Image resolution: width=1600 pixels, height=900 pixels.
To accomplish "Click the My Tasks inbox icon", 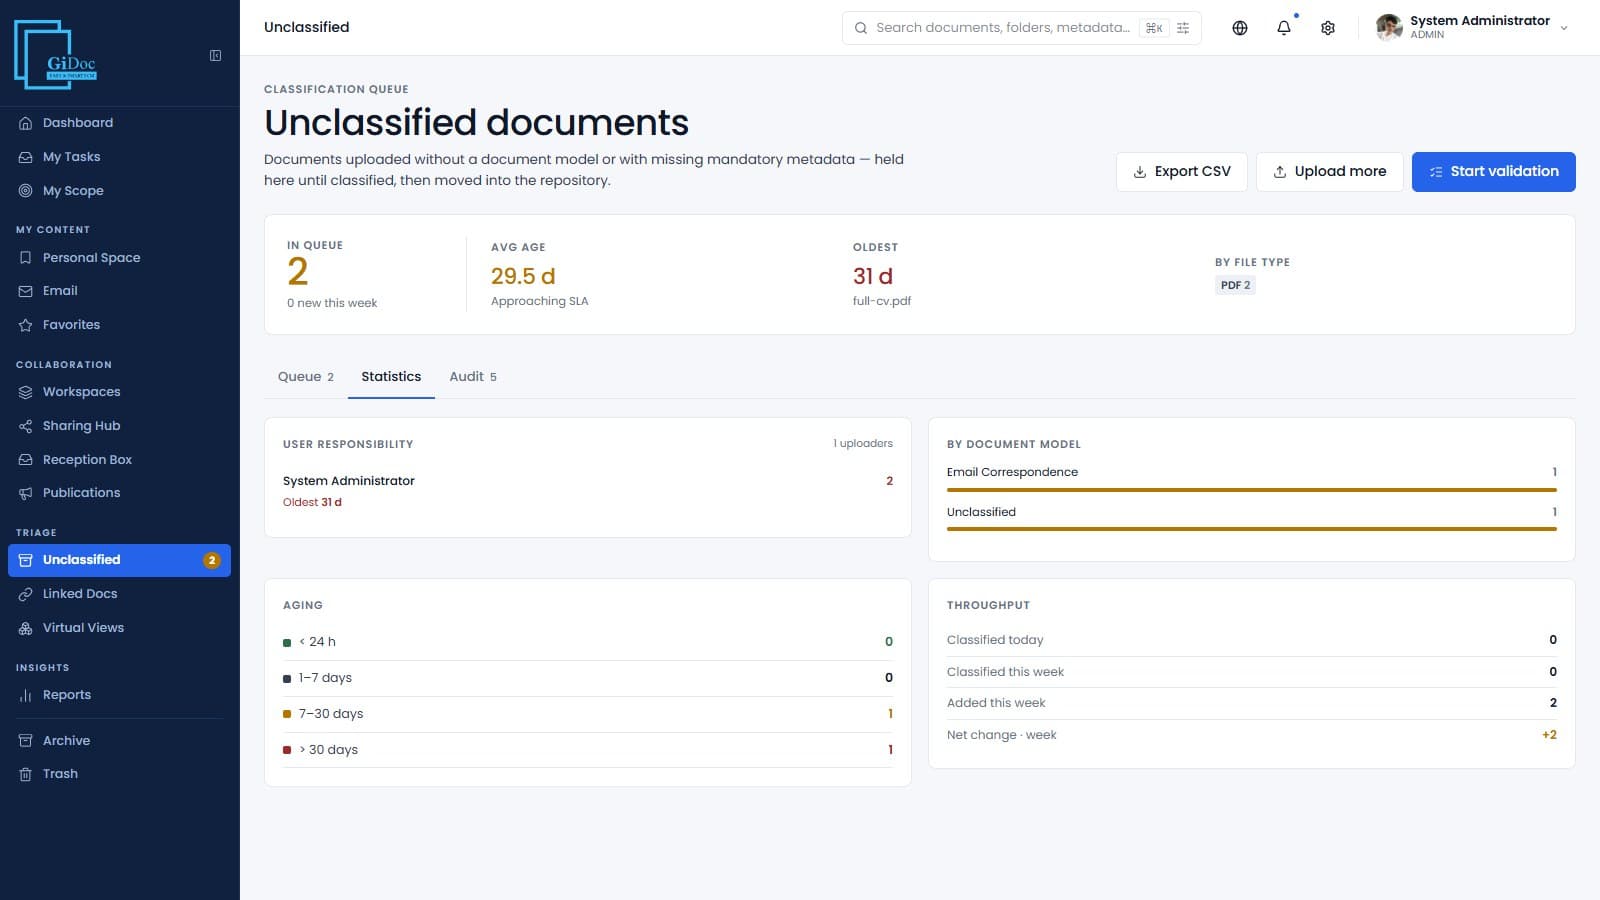I will [26, 157].
